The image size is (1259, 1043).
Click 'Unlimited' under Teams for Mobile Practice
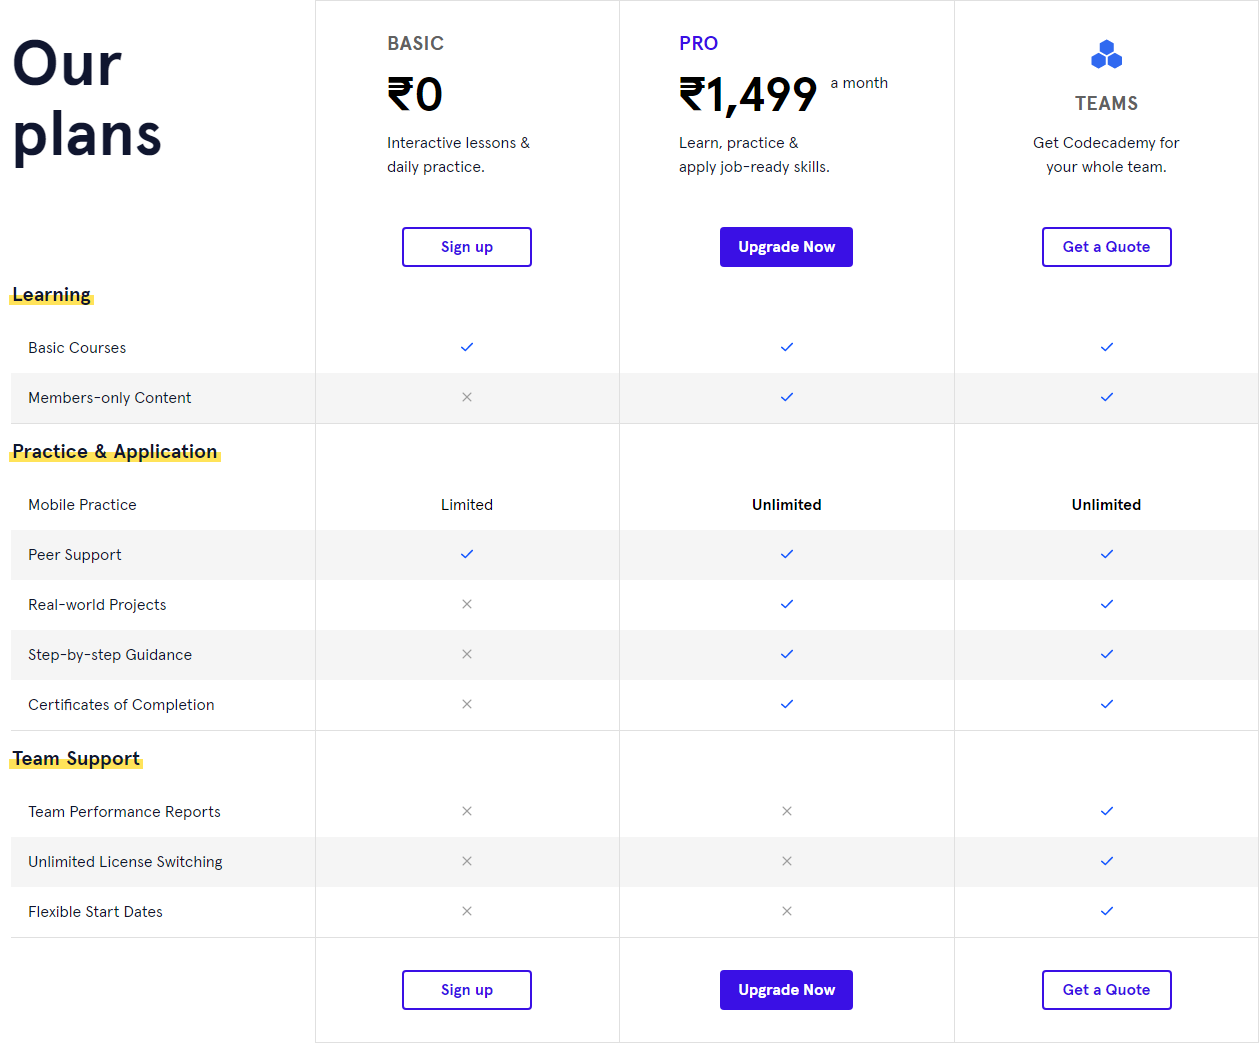(1106, 505)
